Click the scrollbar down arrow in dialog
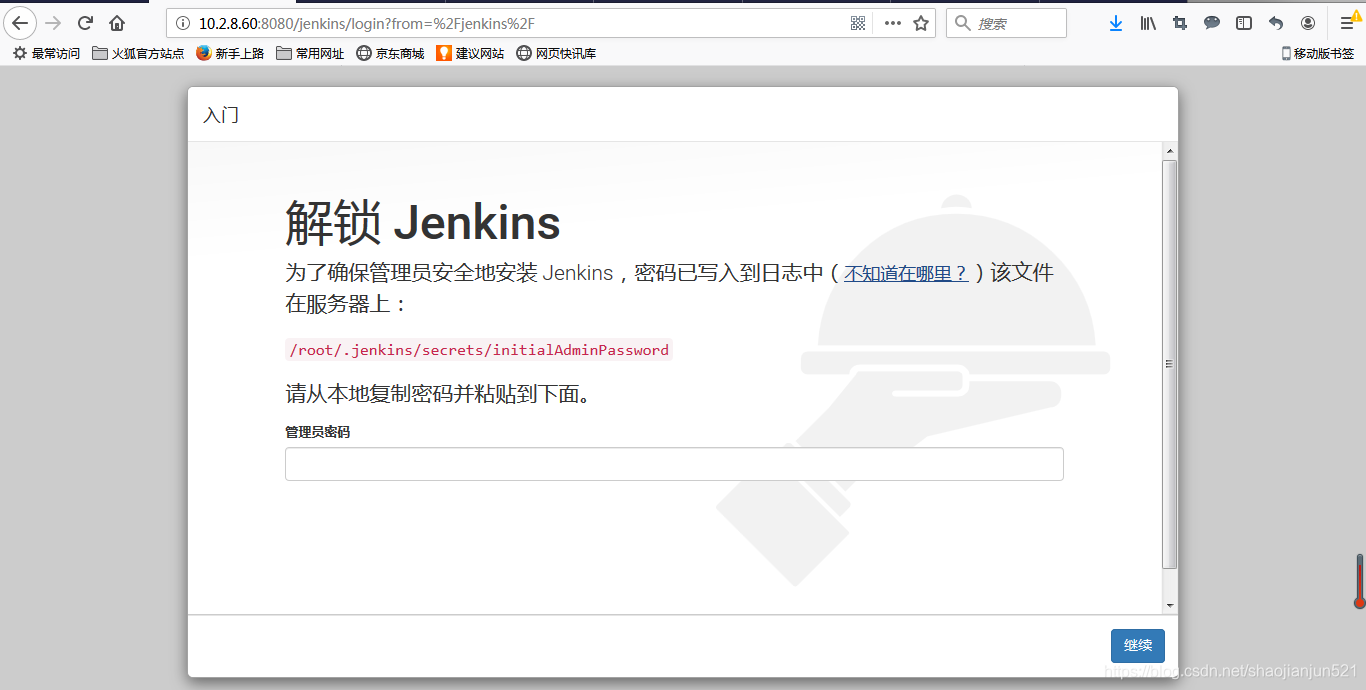Viewport: 1366px width, 690px height. pos(1170,605)
